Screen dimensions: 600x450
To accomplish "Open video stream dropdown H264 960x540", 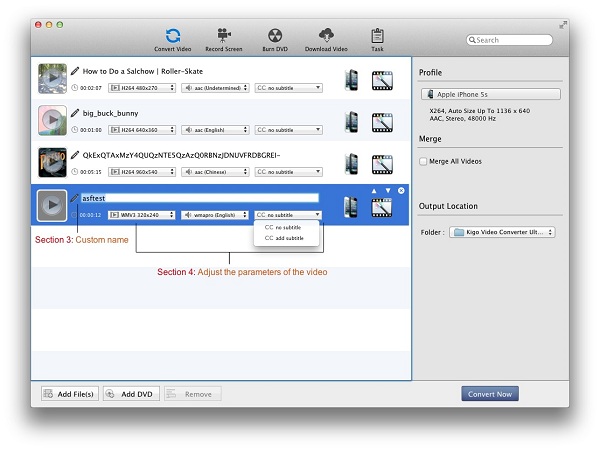I will [x=142, y=172].
